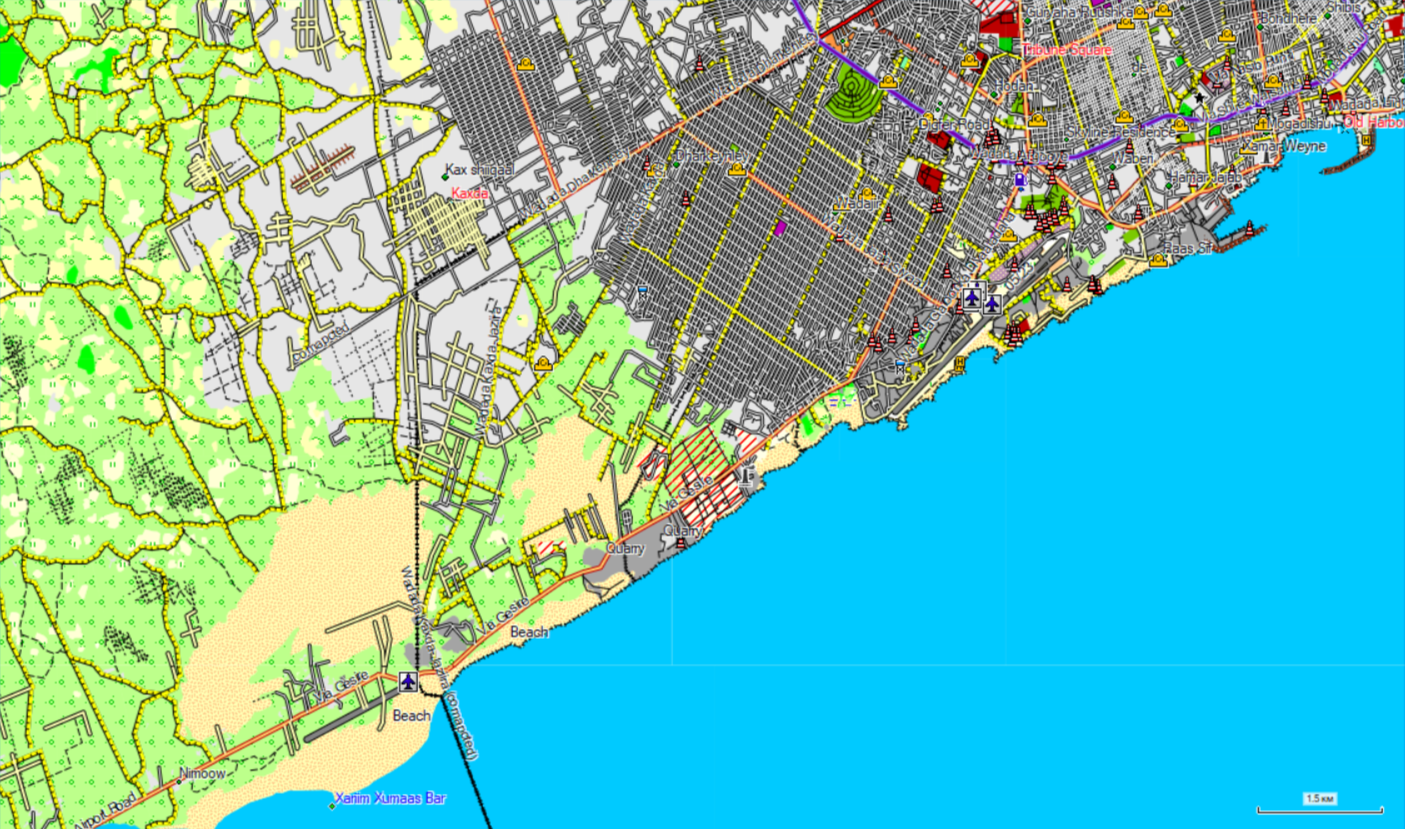Click the airport icon near Beach label
This screenshot has height=829, width=1405.
pyautogui.click(x=407, y=682)
